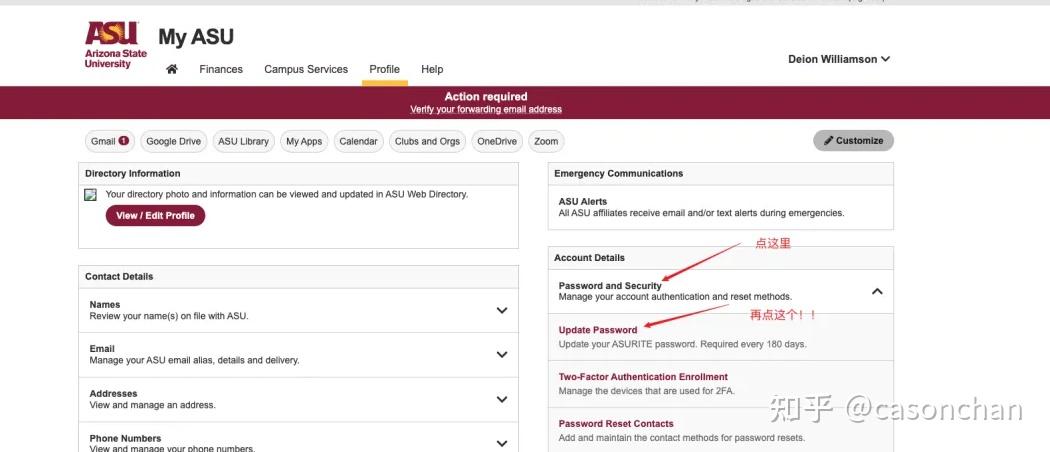Open Two-Factor Authentication Enrollment link
Screen dimensions: 1050x452
[x=643, y=377]
